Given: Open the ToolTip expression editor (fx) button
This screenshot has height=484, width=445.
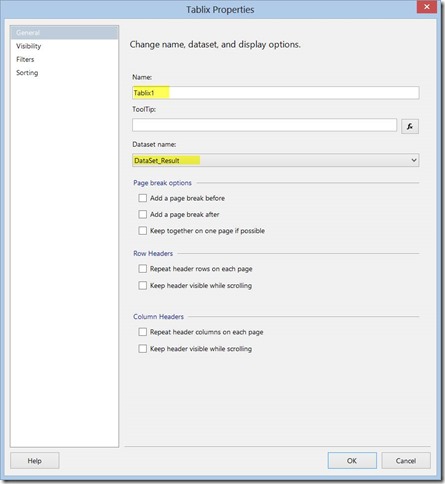Looking at the screenshot, I should tap(410, 126).
